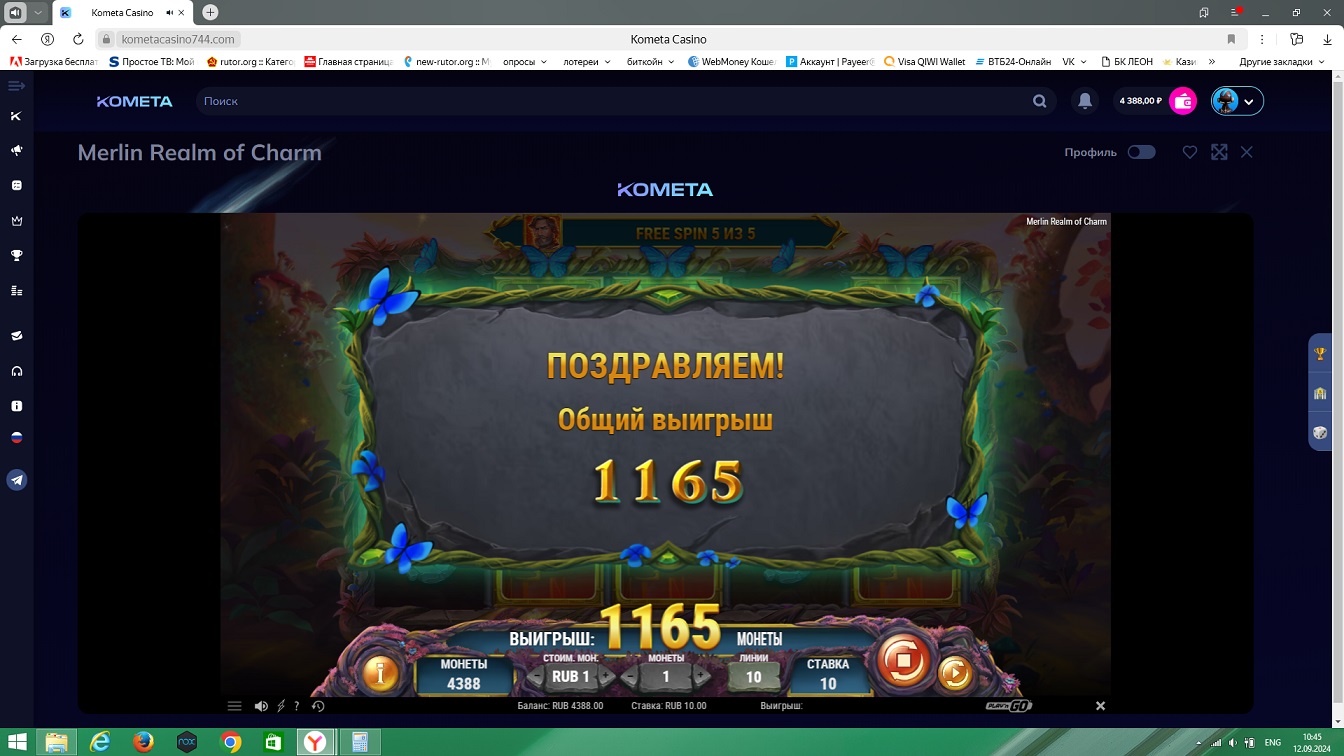Open the info sidebar icon
The image size is (1344, 756).
point(16,406)
